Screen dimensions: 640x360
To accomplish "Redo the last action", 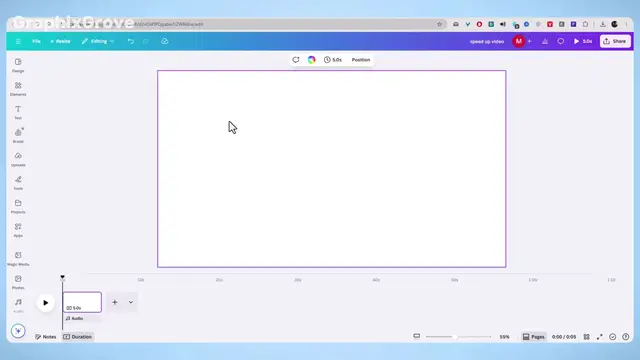I will pos(146,41).
